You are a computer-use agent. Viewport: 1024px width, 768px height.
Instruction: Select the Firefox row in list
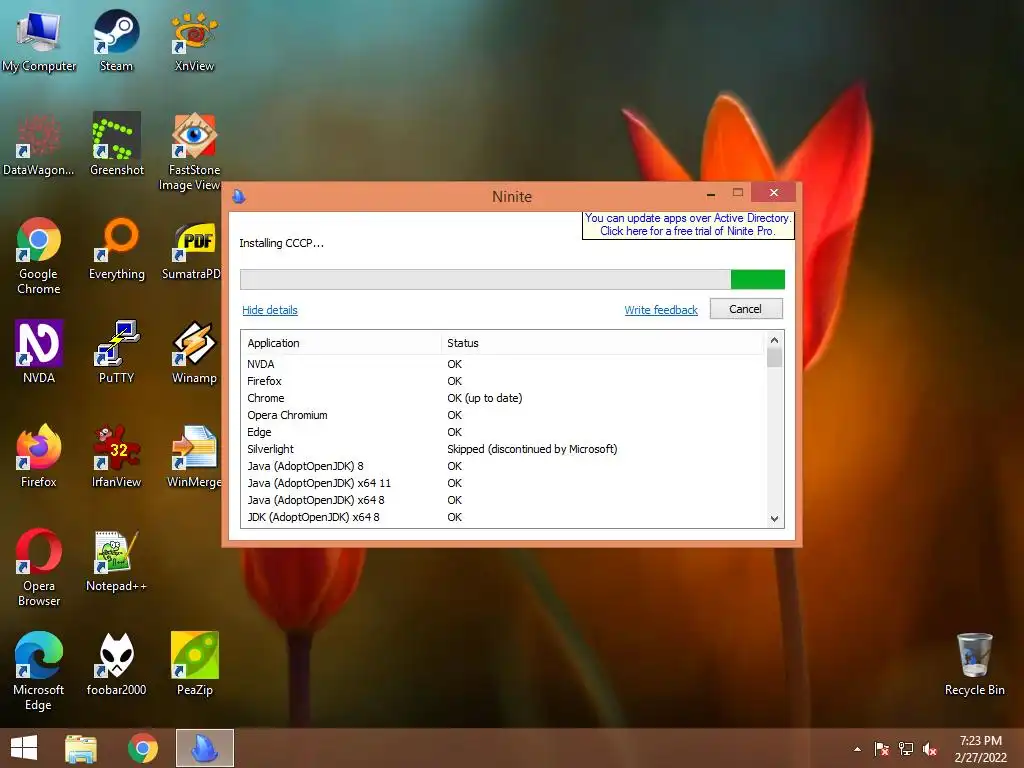(x=503, y=381)
